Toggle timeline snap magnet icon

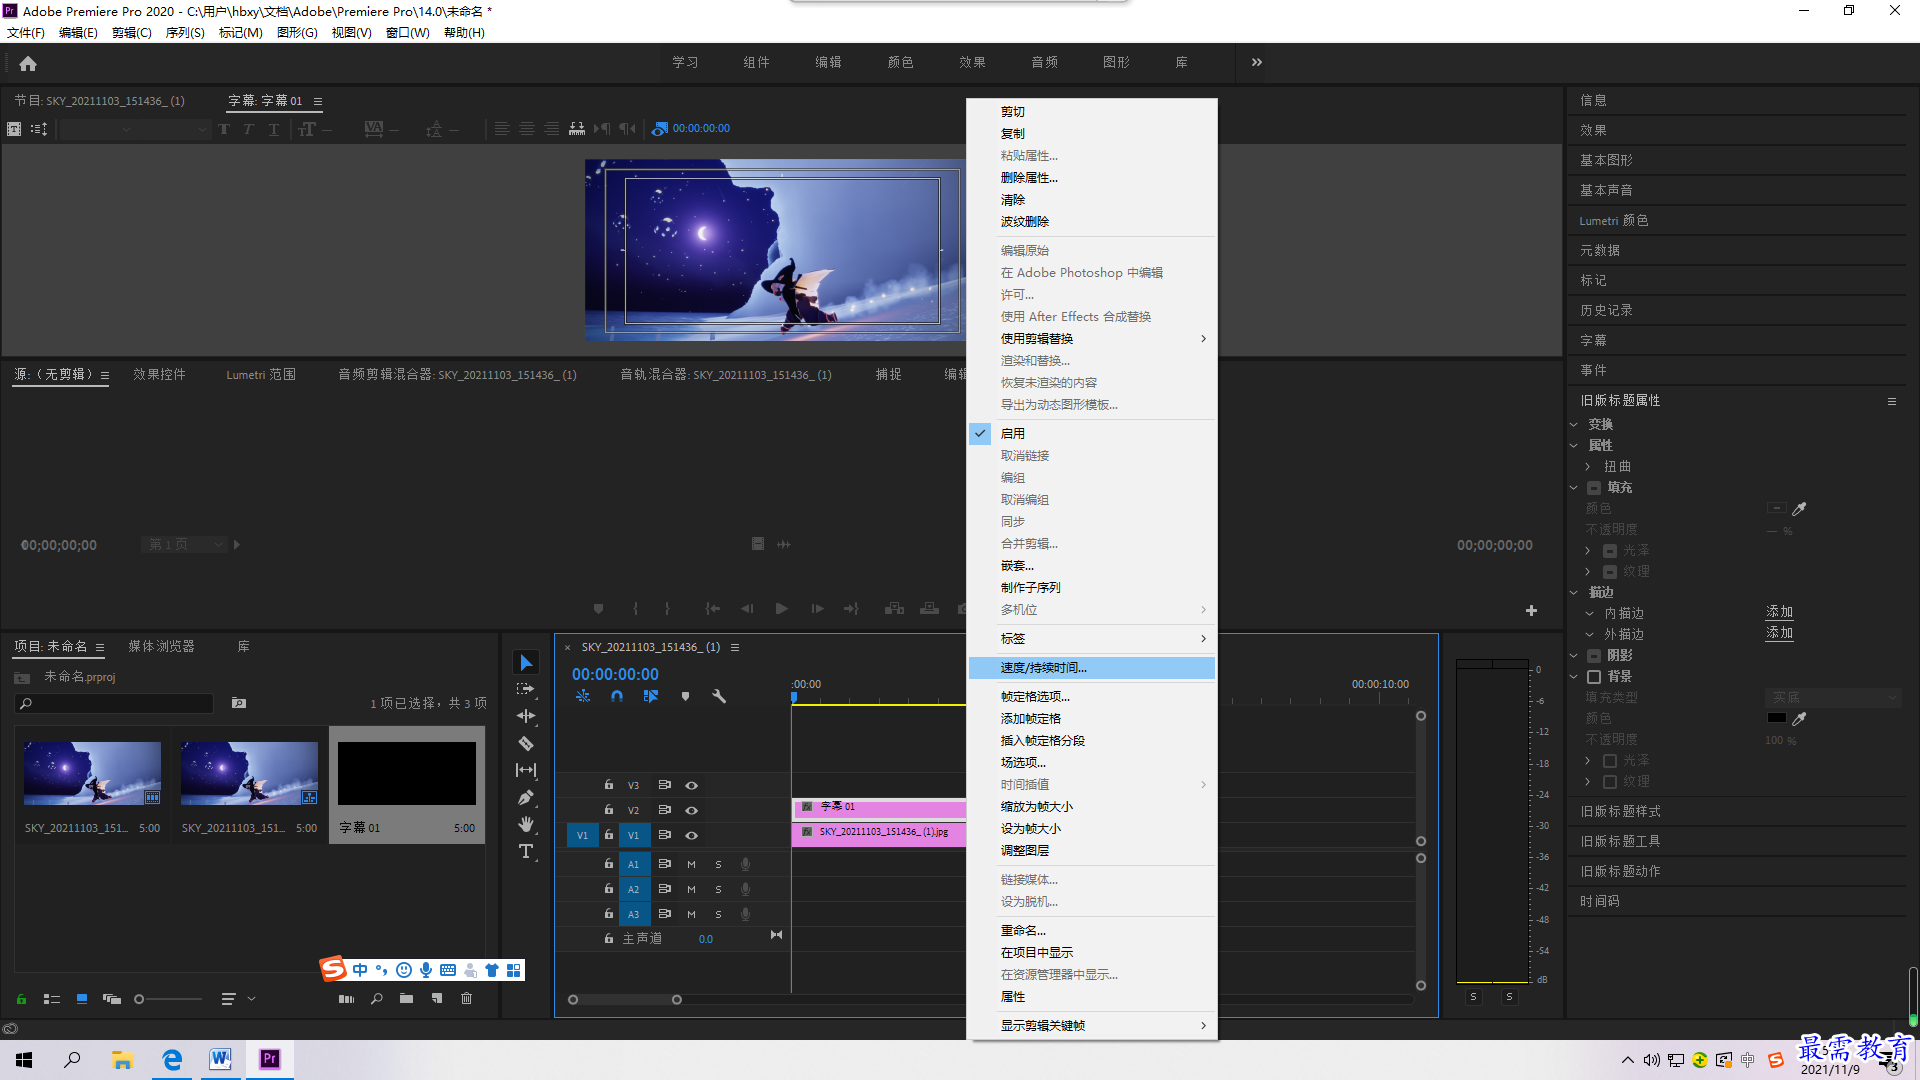[x=617, y=696]
